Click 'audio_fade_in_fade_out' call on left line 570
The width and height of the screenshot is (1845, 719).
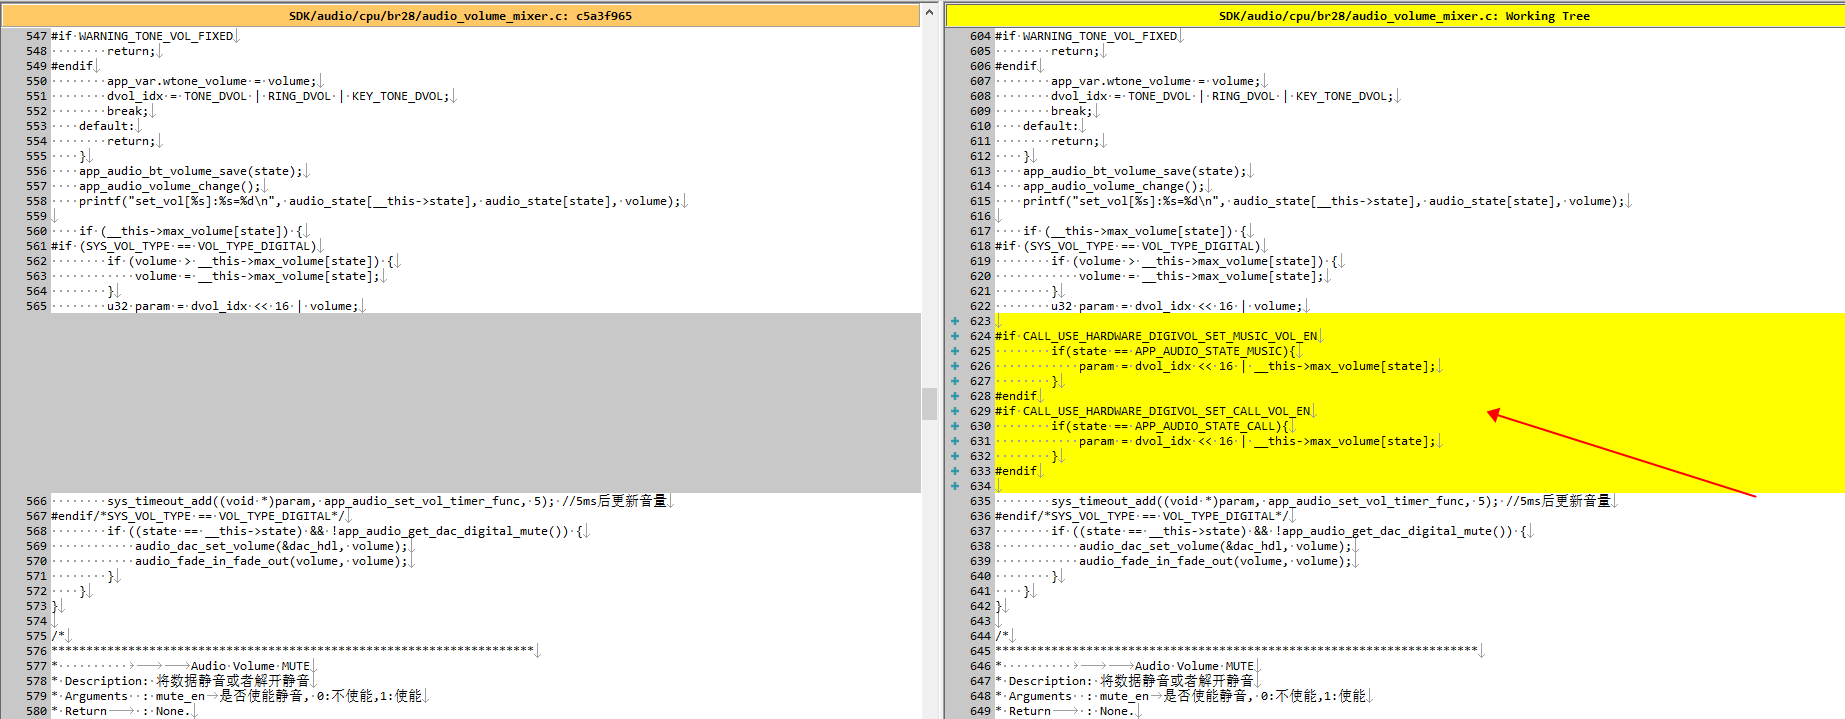click(271, 561)
